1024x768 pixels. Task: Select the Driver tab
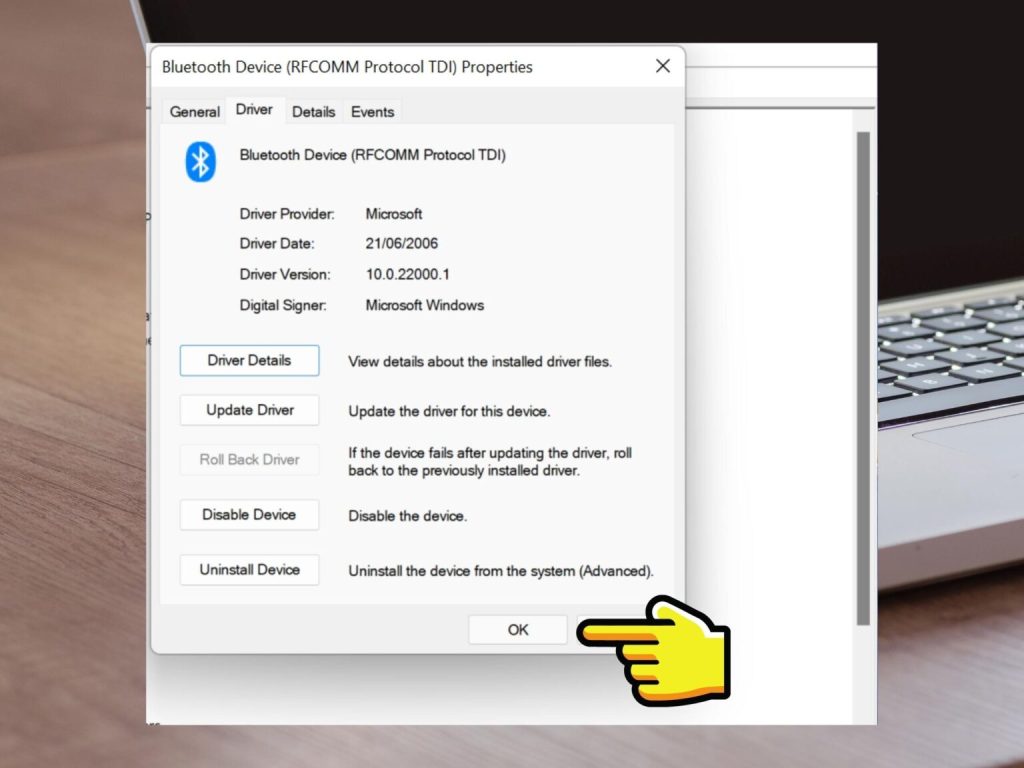tap(254, 110)
